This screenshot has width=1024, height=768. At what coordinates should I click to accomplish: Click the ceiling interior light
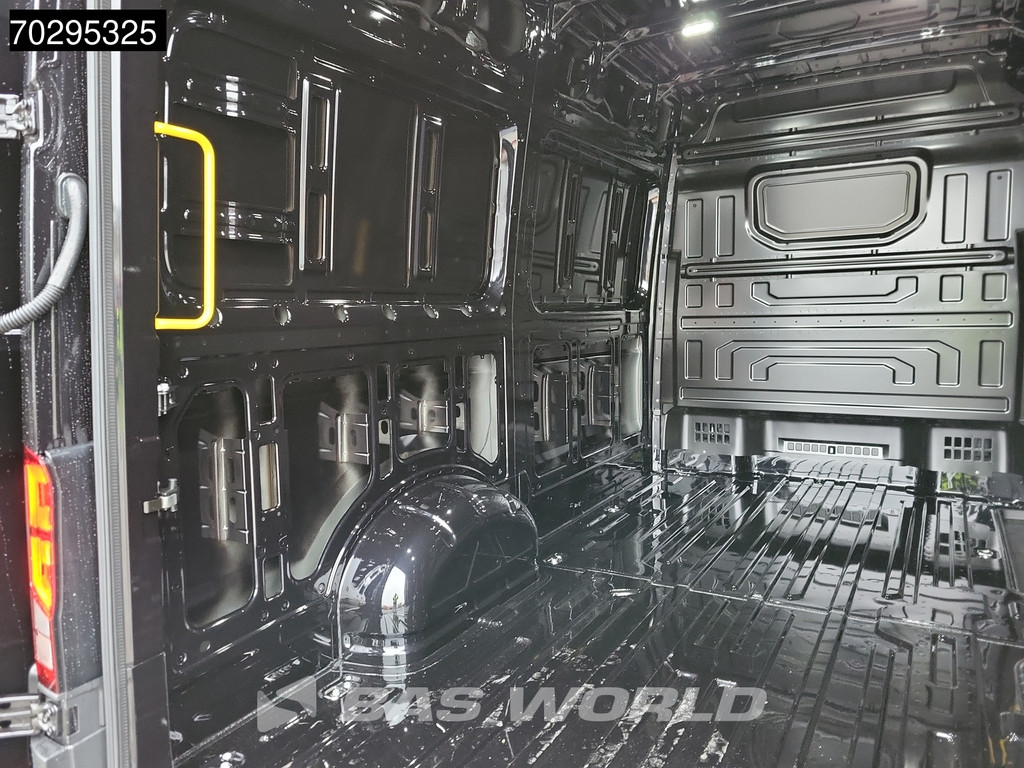coord(698,27)
